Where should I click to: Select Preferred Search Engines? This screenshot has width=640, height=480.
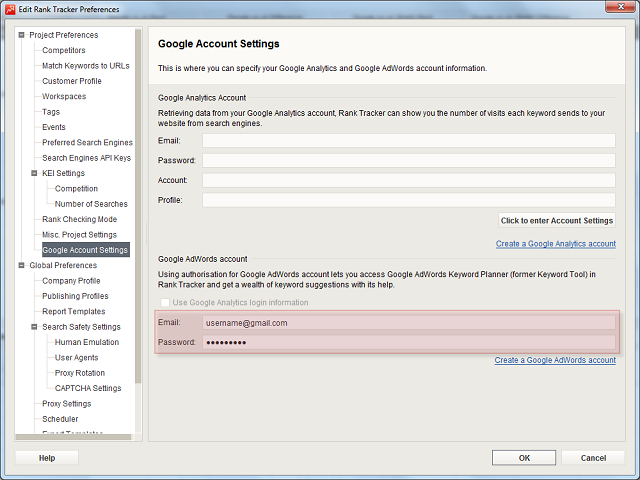coord(87,142)
